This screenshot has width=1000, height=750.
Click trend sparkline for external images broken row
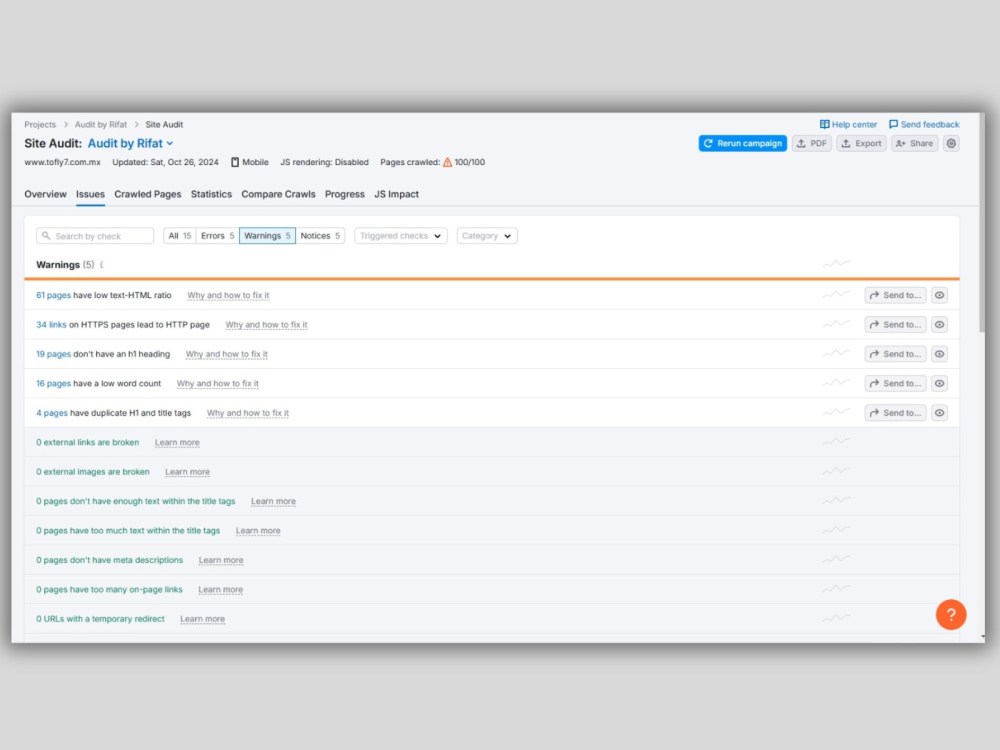pos(835,471)
